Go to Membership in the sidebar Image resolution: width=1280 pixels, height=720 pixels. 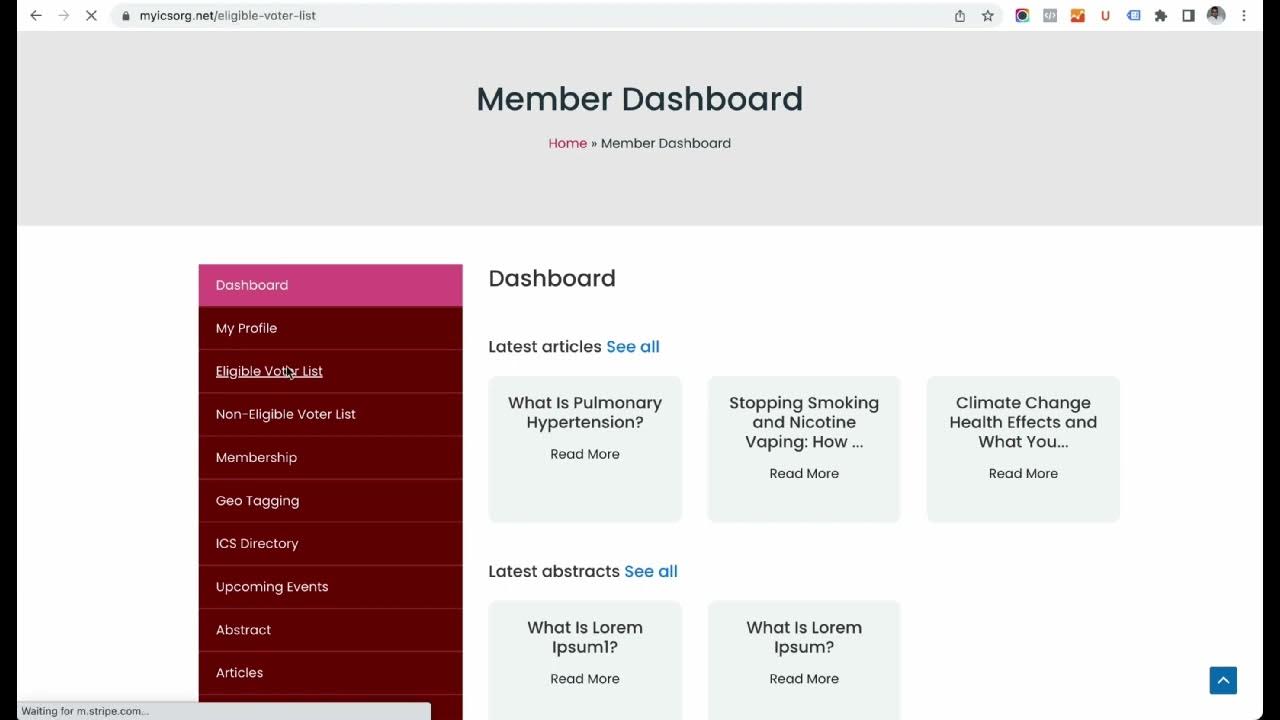click(330, 457)
